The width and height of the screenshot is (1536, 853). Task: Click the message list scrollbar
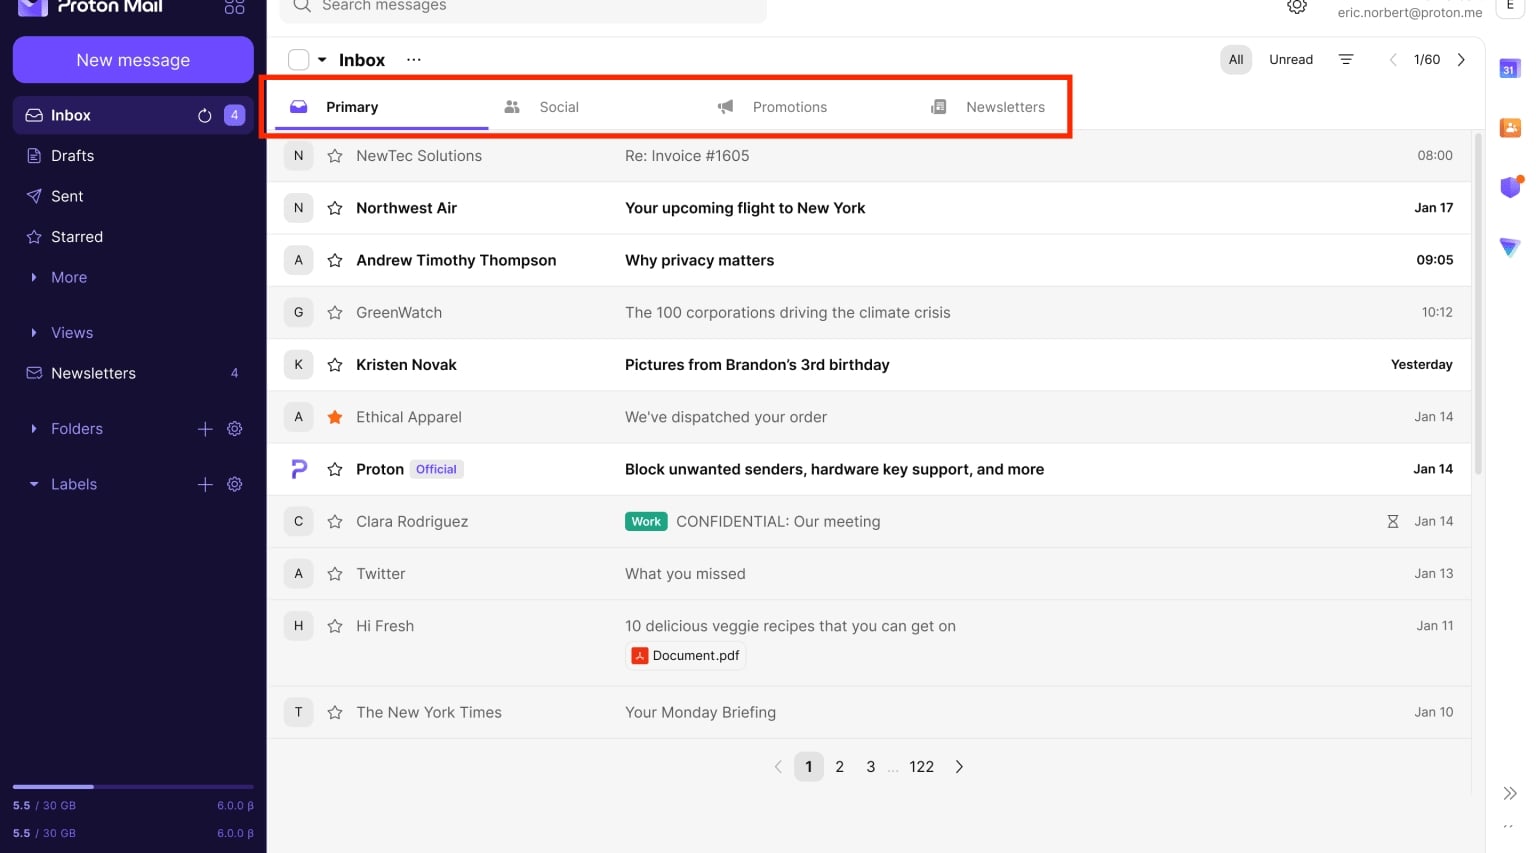pos(1478,303)
